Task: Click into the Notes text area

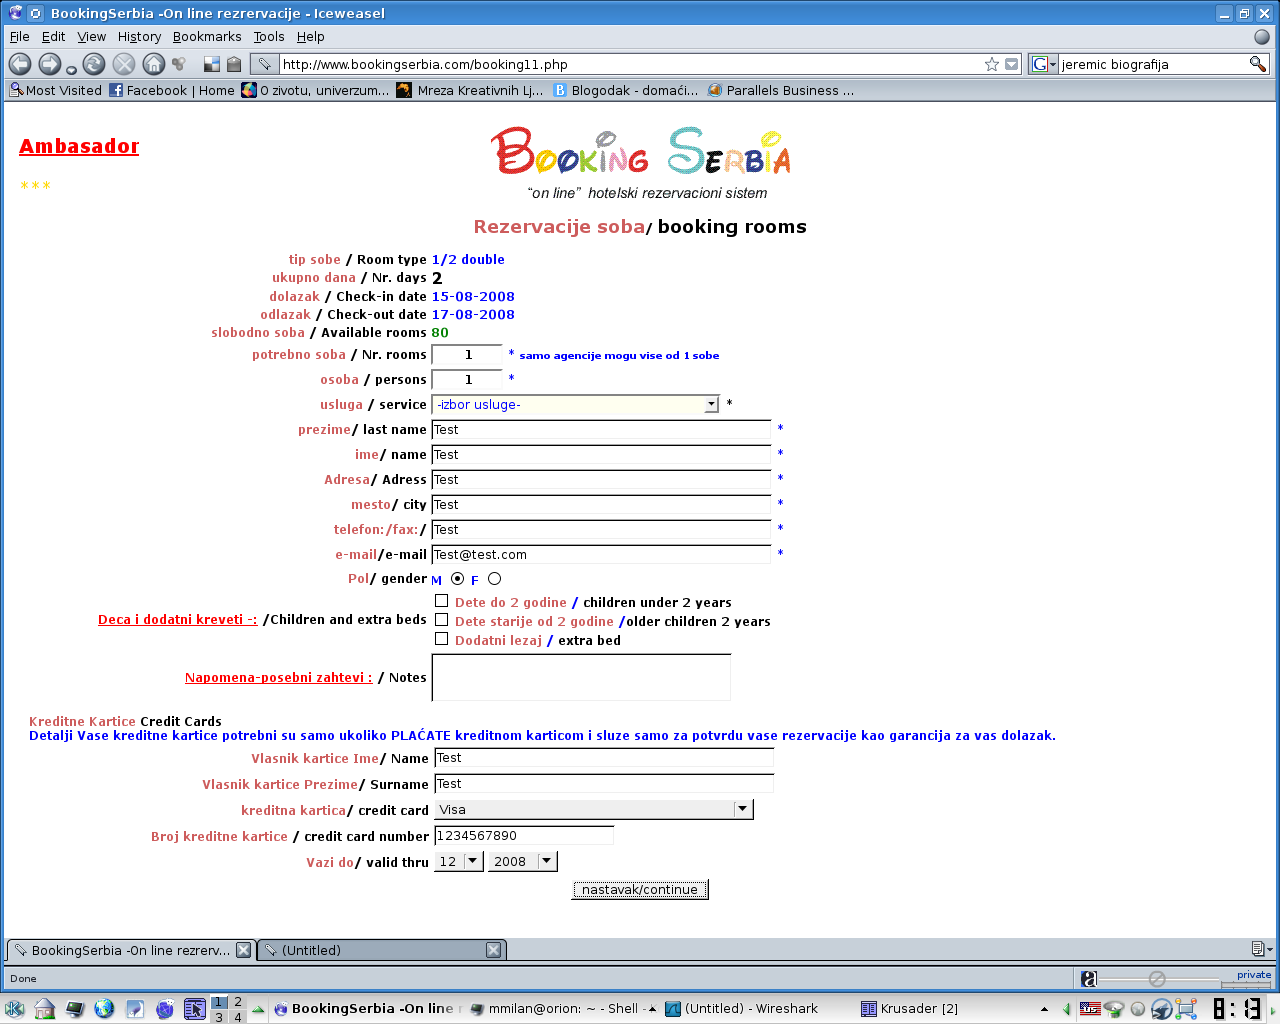Action: pyautogui.click(x=580, y=677)
